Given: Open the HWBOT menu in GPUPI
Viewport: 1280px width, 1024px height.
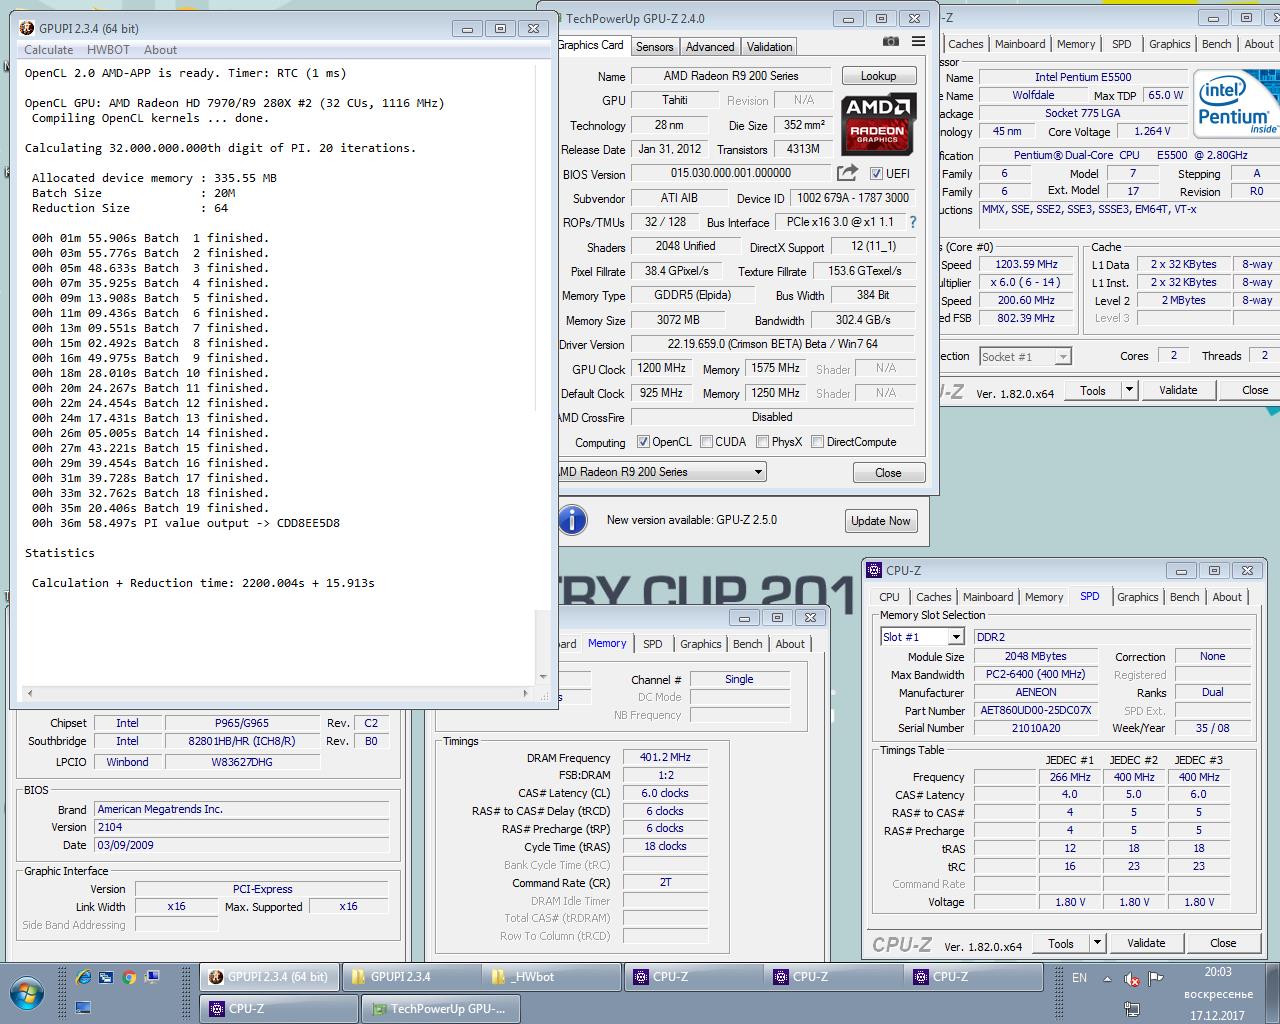Looking at the screenshot, I should (108, 50).
